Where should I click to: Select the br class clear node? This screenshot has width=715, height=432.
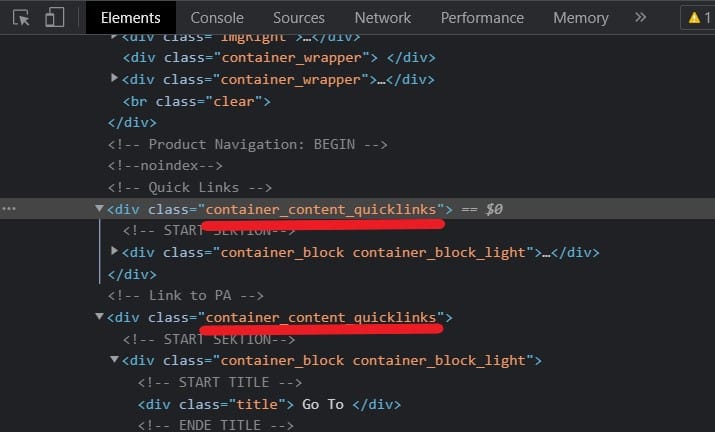point(197,101)
